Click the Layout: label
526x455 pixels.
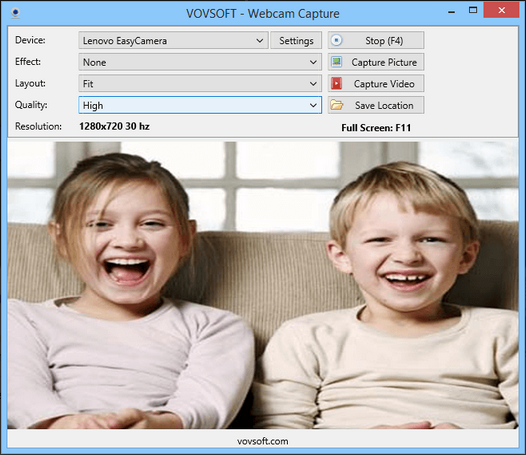(30, 83)
